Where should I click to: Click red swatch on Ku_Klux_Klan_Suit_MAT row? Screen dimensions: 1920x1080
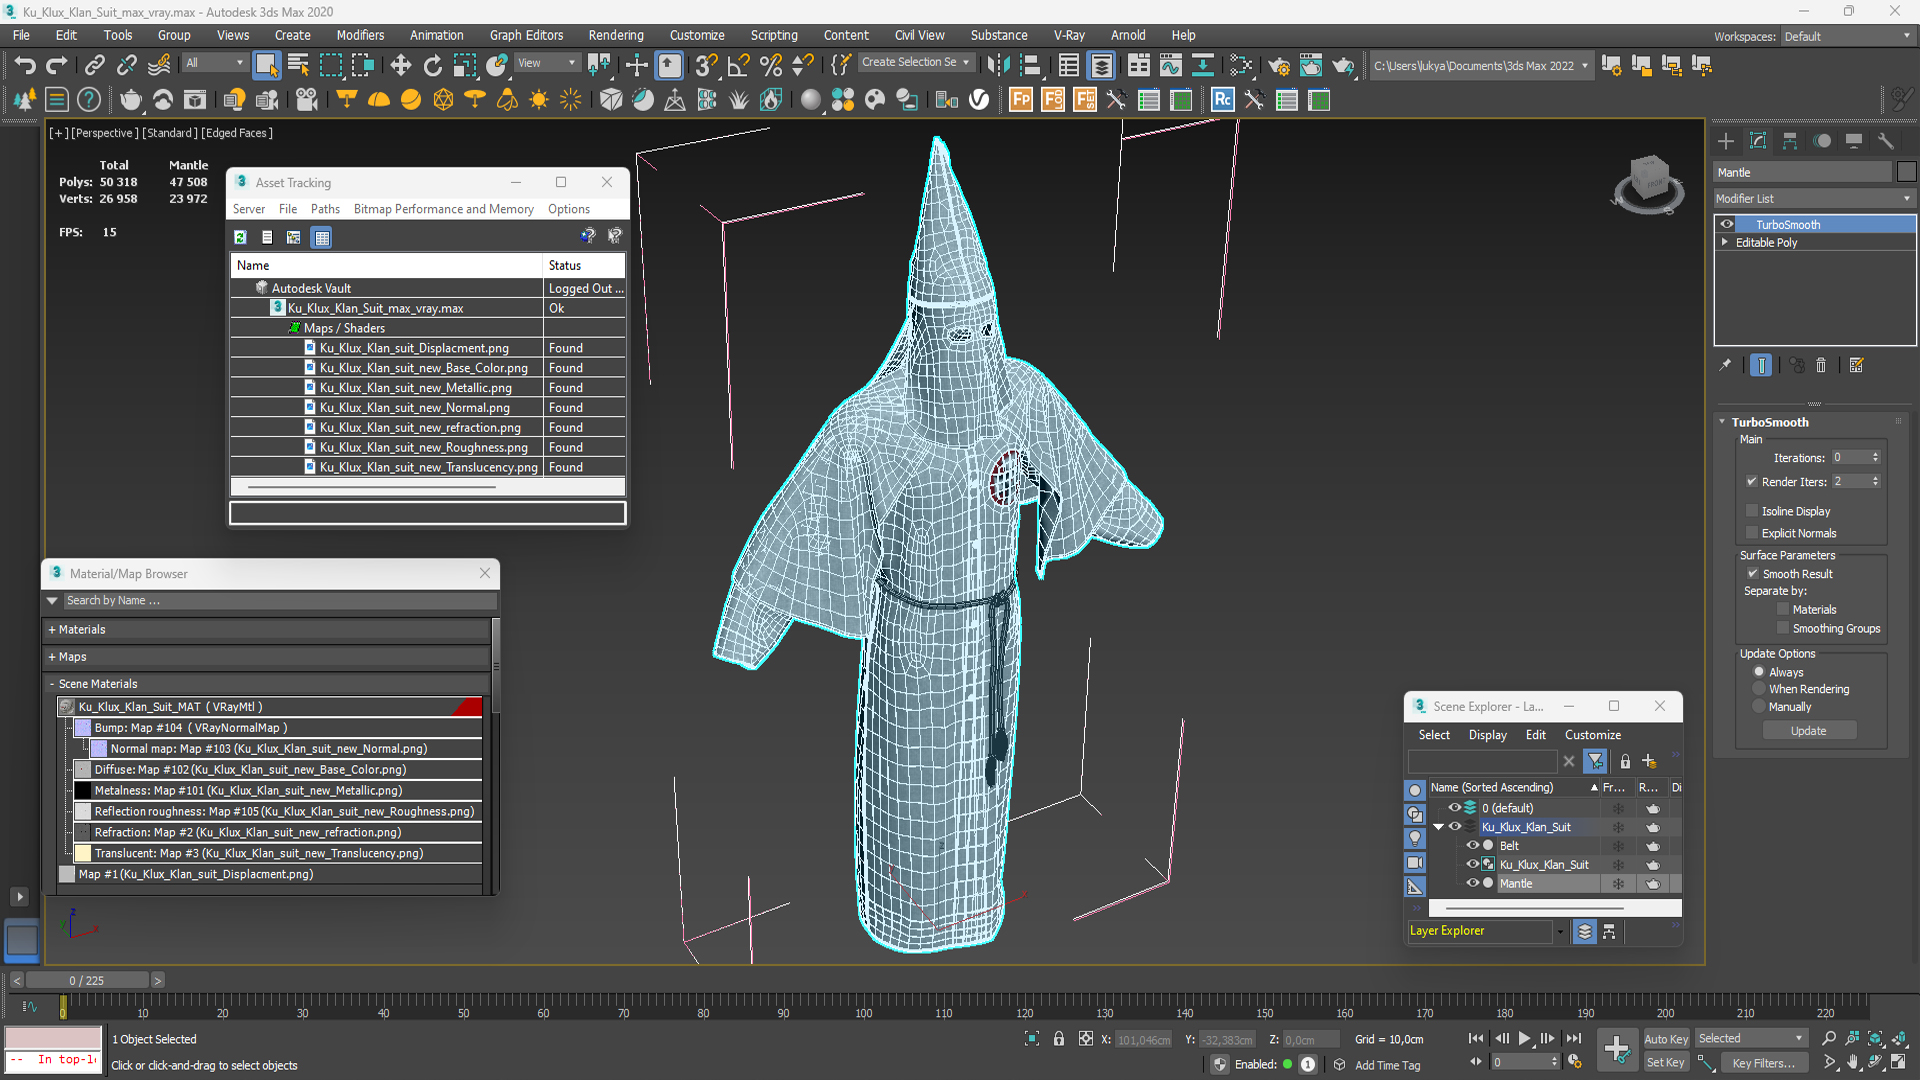[x=468, y=707]
